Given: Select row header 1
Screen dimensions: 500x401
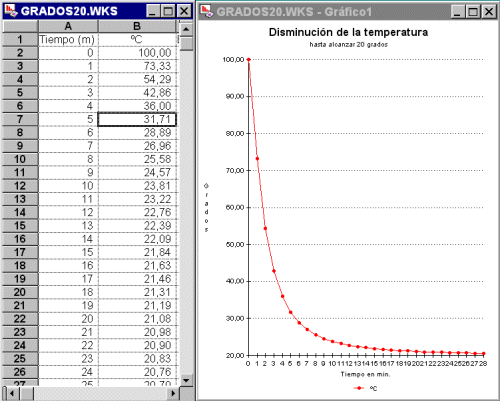Looking at the screenshot, I should tap(20, 39).
